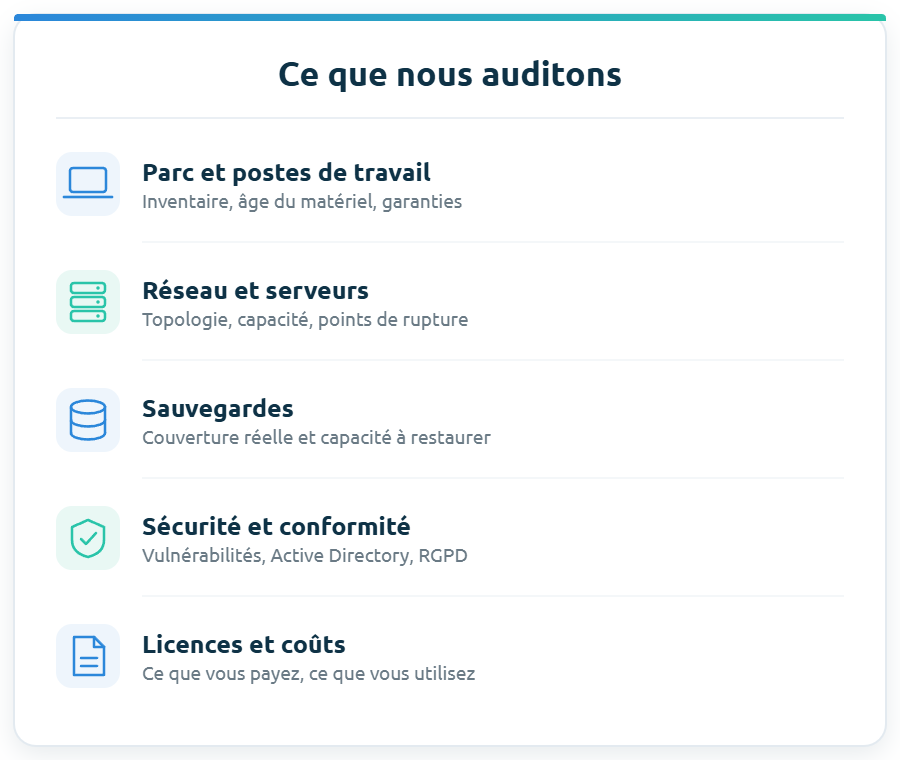The height and width of the screenshot is (760, 900).
Task: Click 'Ce que vous payez, ce que vous utilisez'
Action: tap(309, 674)
